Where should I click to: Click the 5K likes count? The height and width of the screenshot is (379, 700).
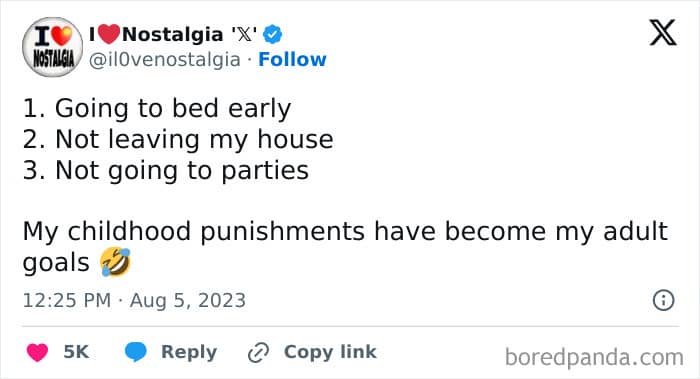tap(76, 352)
